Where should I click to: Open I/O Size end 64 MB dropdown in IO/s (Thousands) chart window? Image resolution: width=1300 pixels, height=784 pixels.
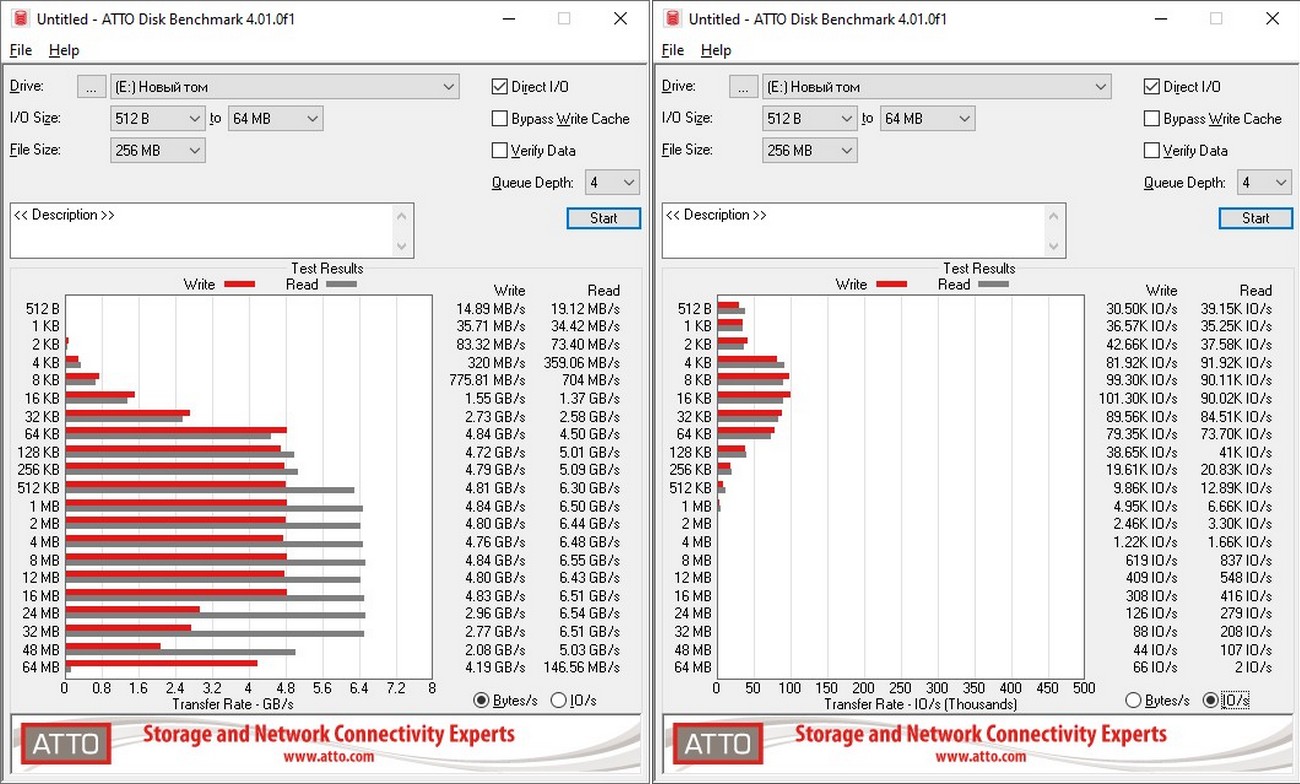tap(927, 119)
